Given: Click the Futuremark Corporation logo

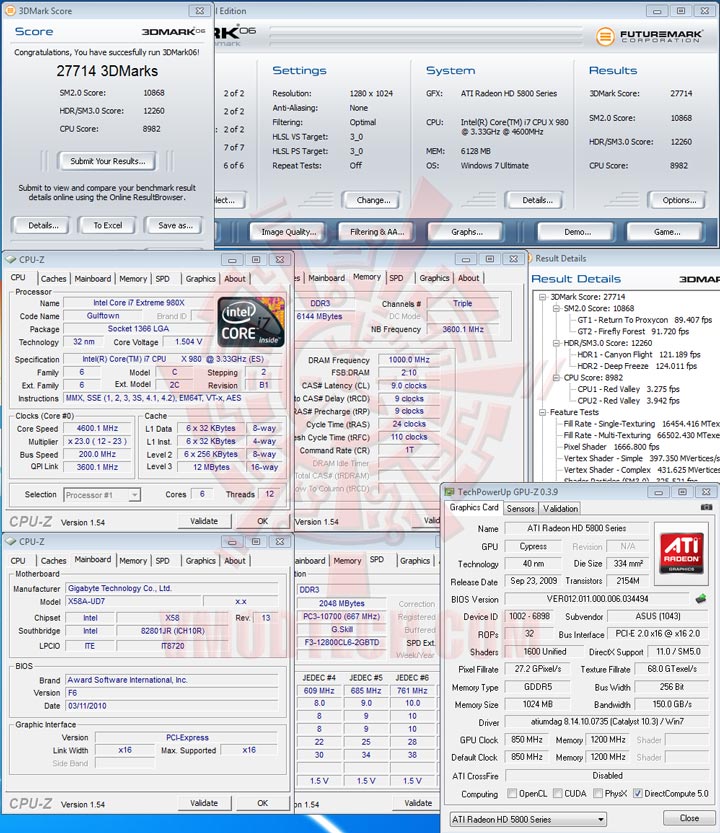Looking at the screenshot, I should [x=649, y=36].
